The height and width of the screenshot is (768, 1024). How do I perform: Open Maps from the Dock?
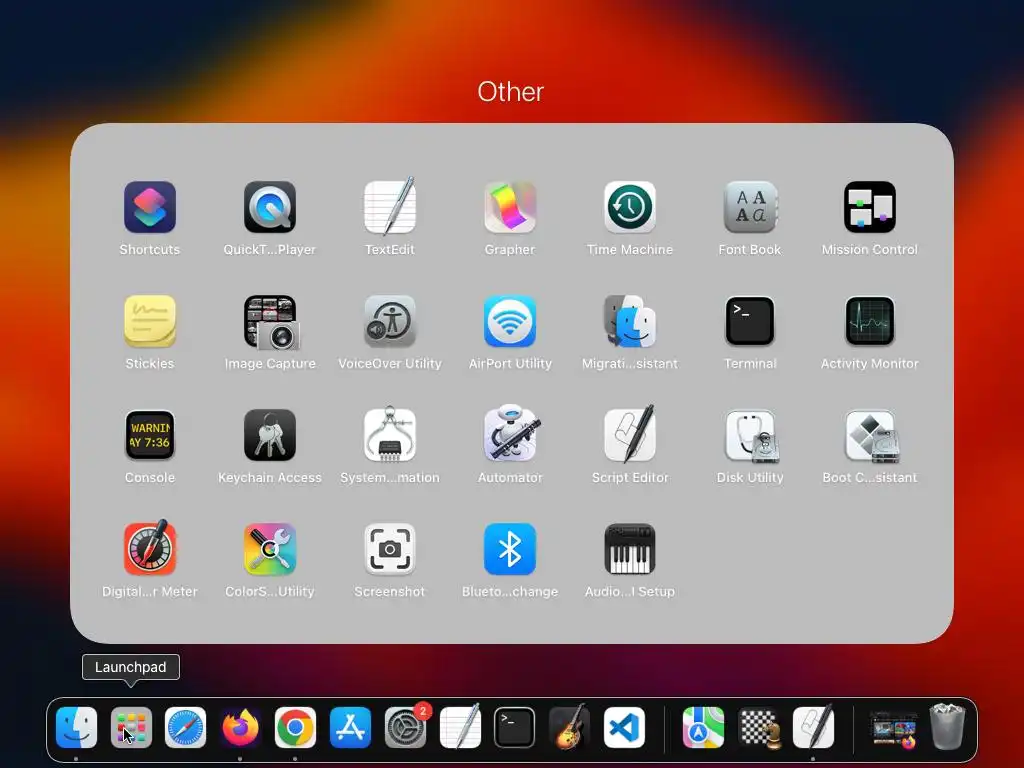pyautogui.click(x=703, y=727)
